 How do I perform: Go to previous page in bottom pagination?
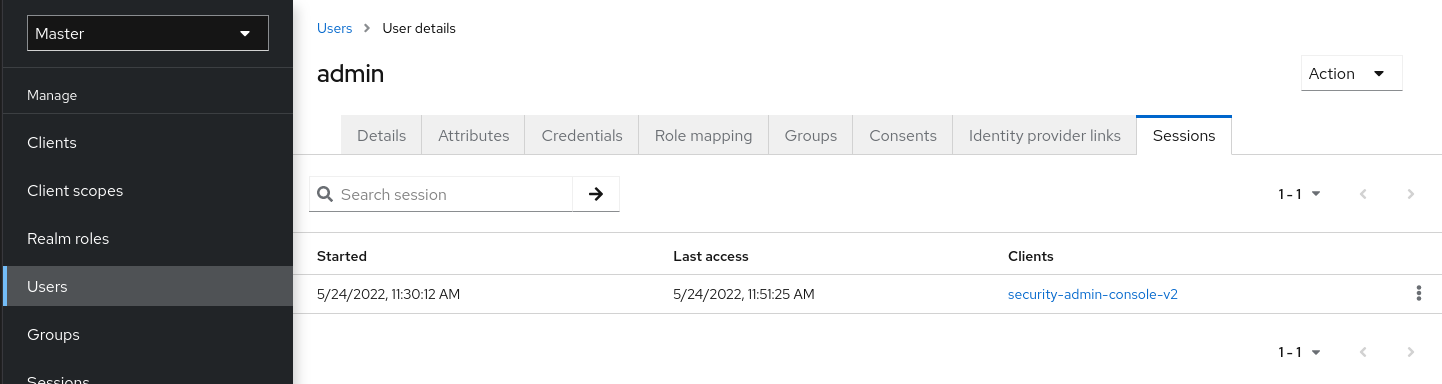(1362, 352)
